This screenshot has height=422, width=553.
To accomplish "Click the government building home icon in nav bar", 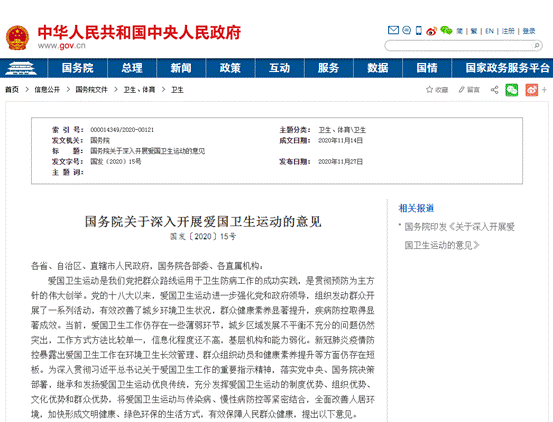I will click(21, 68).
